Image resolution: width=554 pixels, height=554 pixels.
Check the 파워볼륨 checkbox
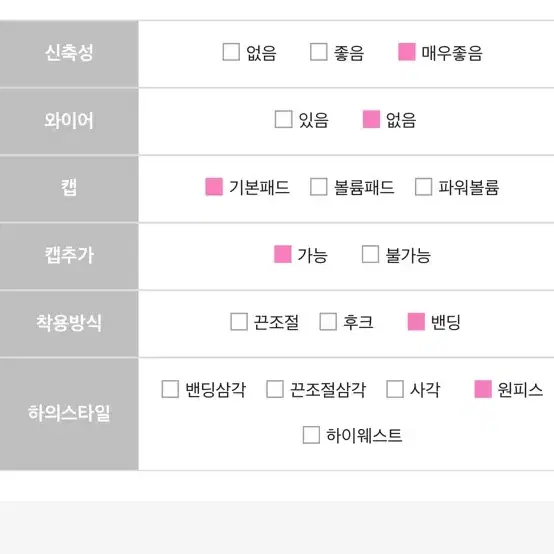423,187
